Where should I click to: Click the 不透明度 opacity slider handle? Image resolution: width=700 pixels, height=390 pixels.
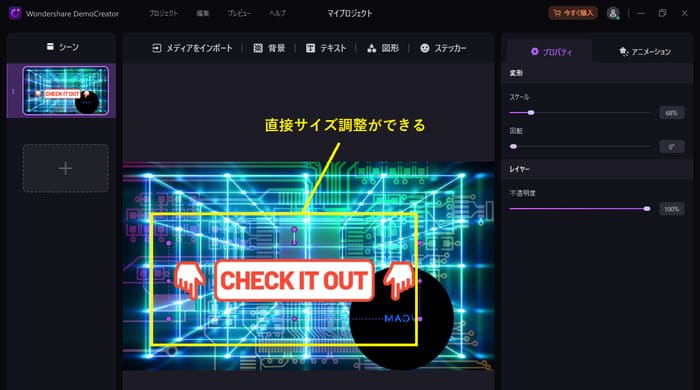click(x=647, y=209)
